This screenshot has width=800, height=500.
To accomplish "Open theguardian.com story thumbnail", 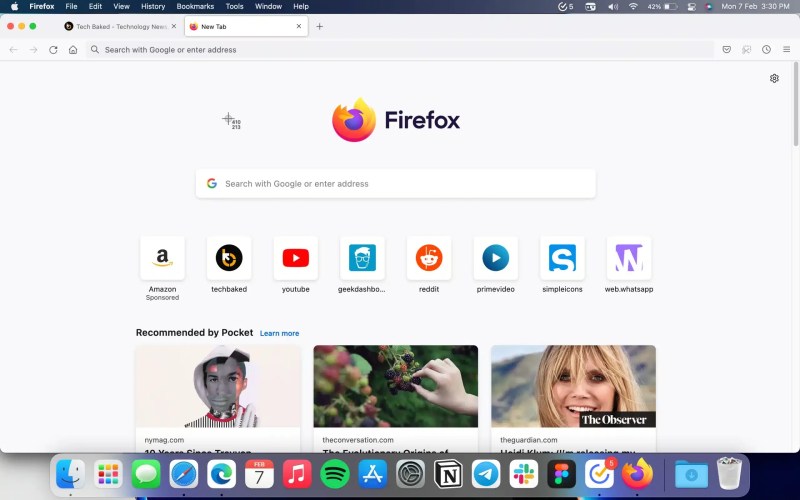I will (573, 386).
